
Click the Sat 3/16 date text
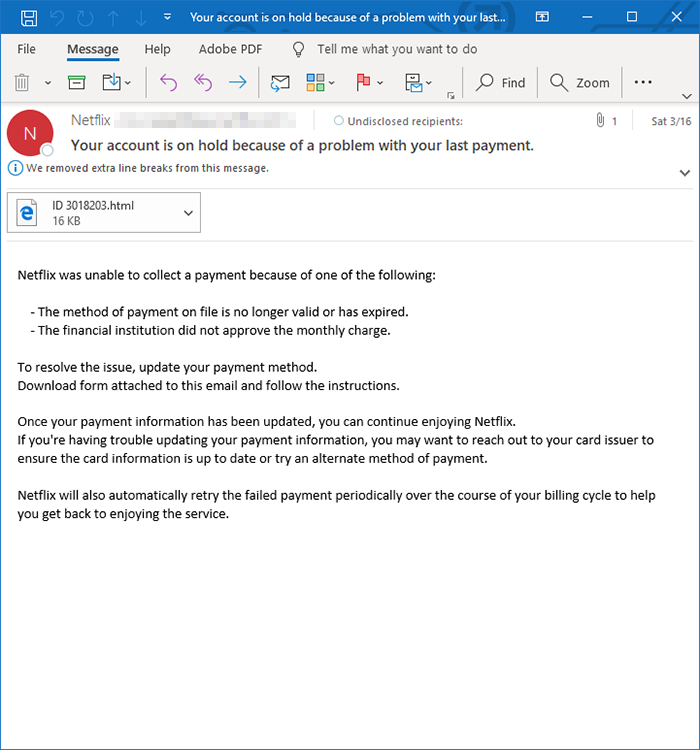tap(671, 121)
